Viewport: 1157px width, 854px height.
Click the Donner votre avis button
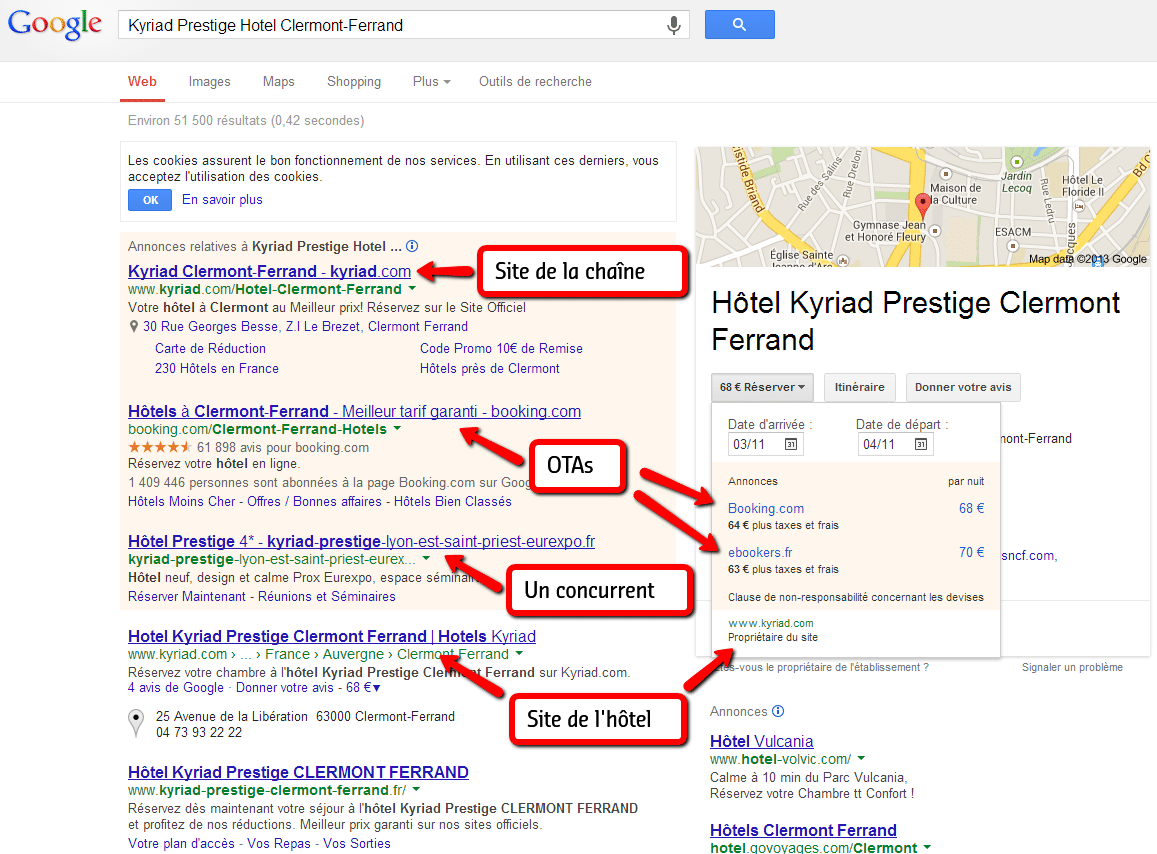click(963, 387)
